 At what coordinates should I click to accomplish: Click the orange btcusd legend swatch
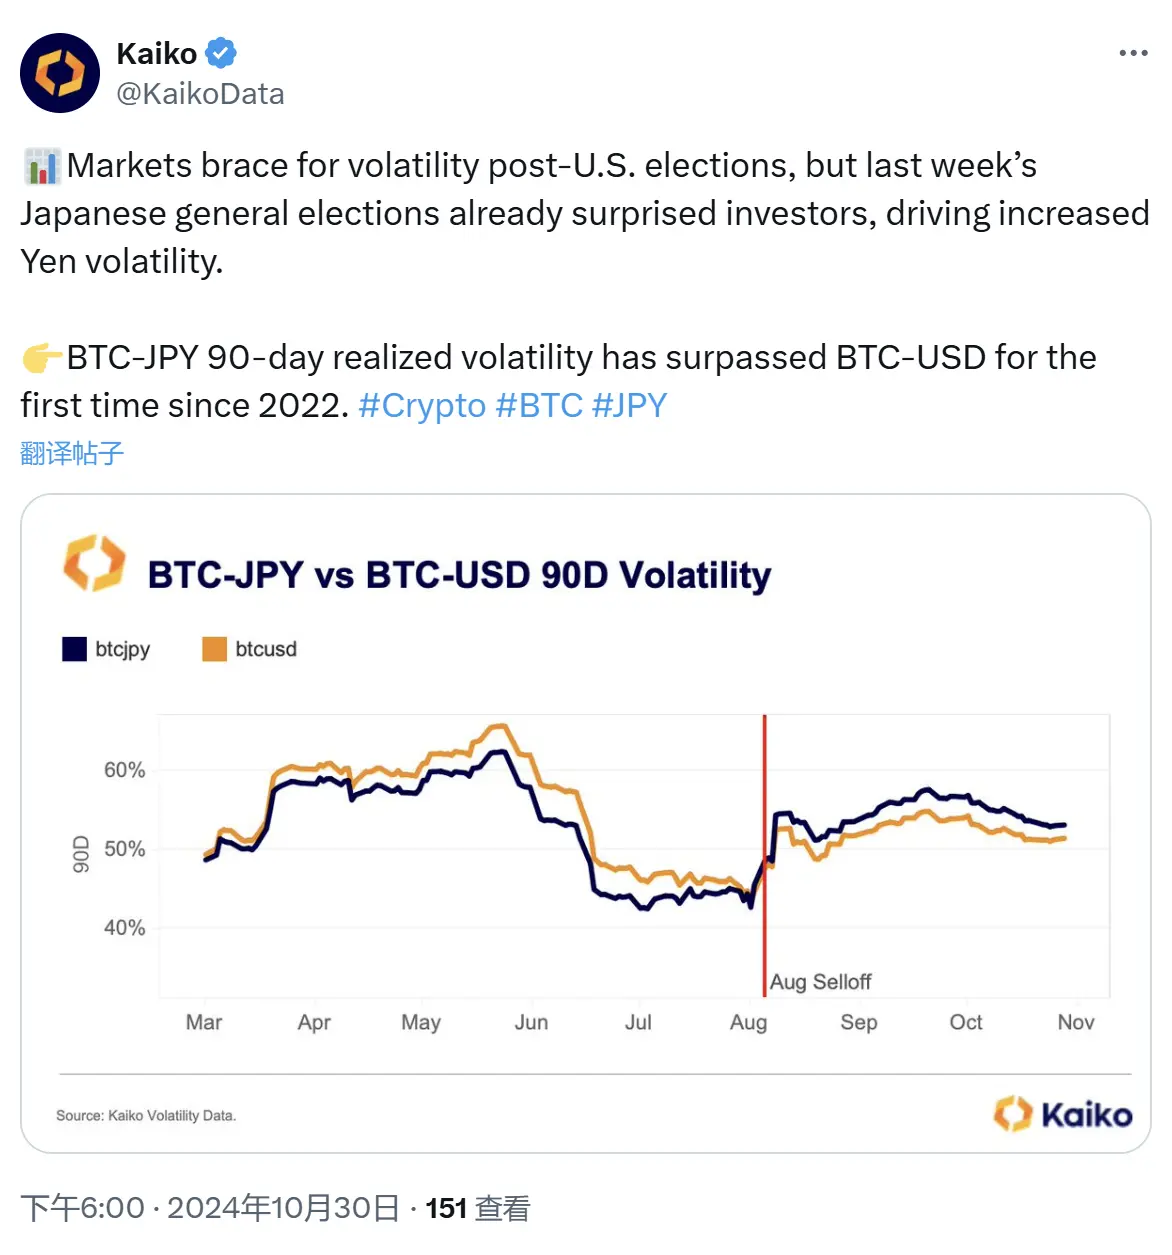pyautogui.click(x=214, y=648)
